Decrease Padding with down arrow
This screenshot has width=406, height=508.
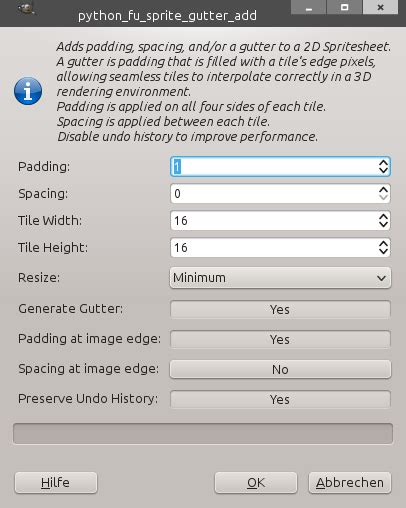(x=383, y=171)
